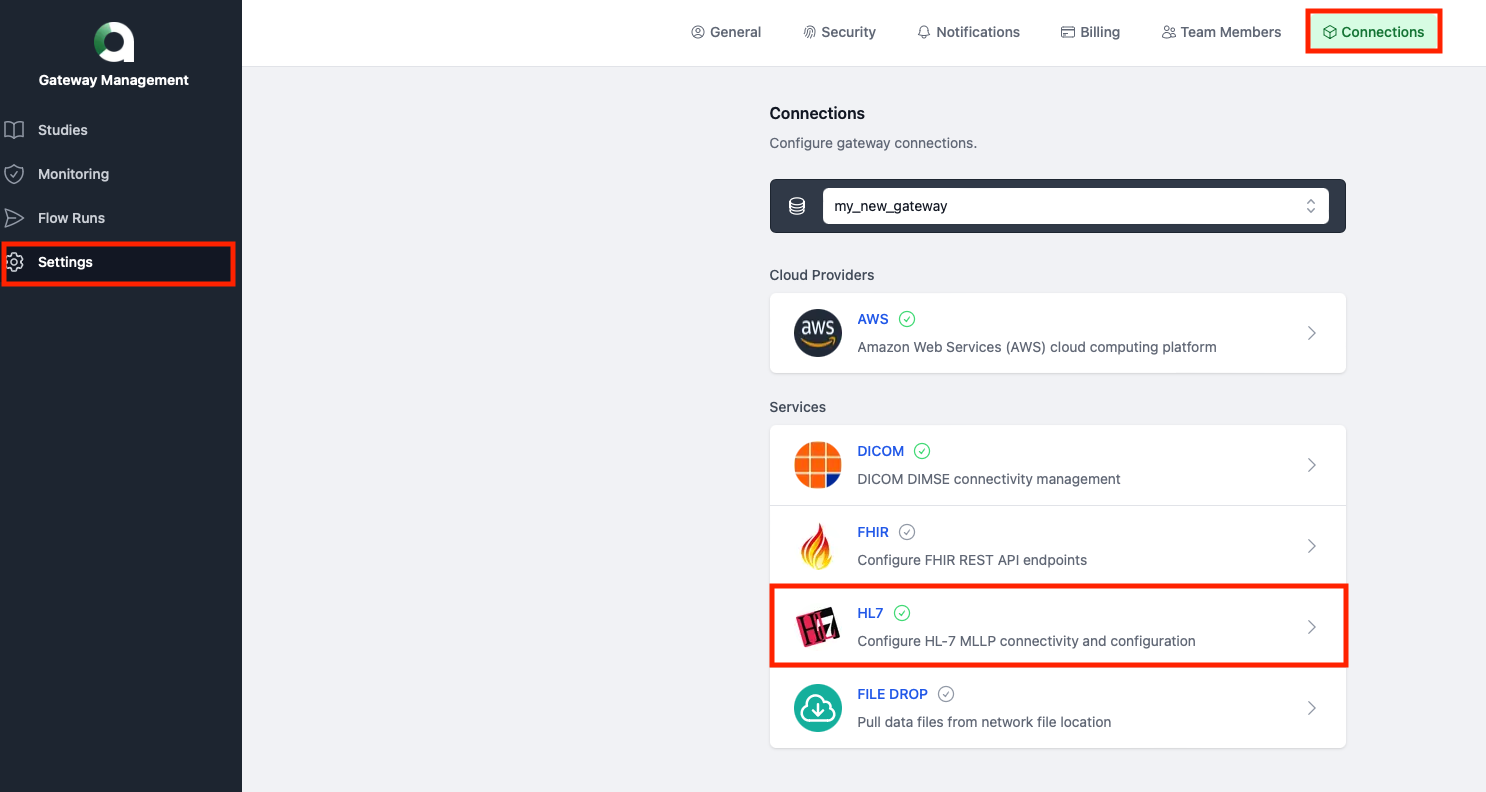This screenshot has height=792, width=1486.
Task: Click the Notifications bell icon
Action: pyautogui.click(x=924, y=32)
